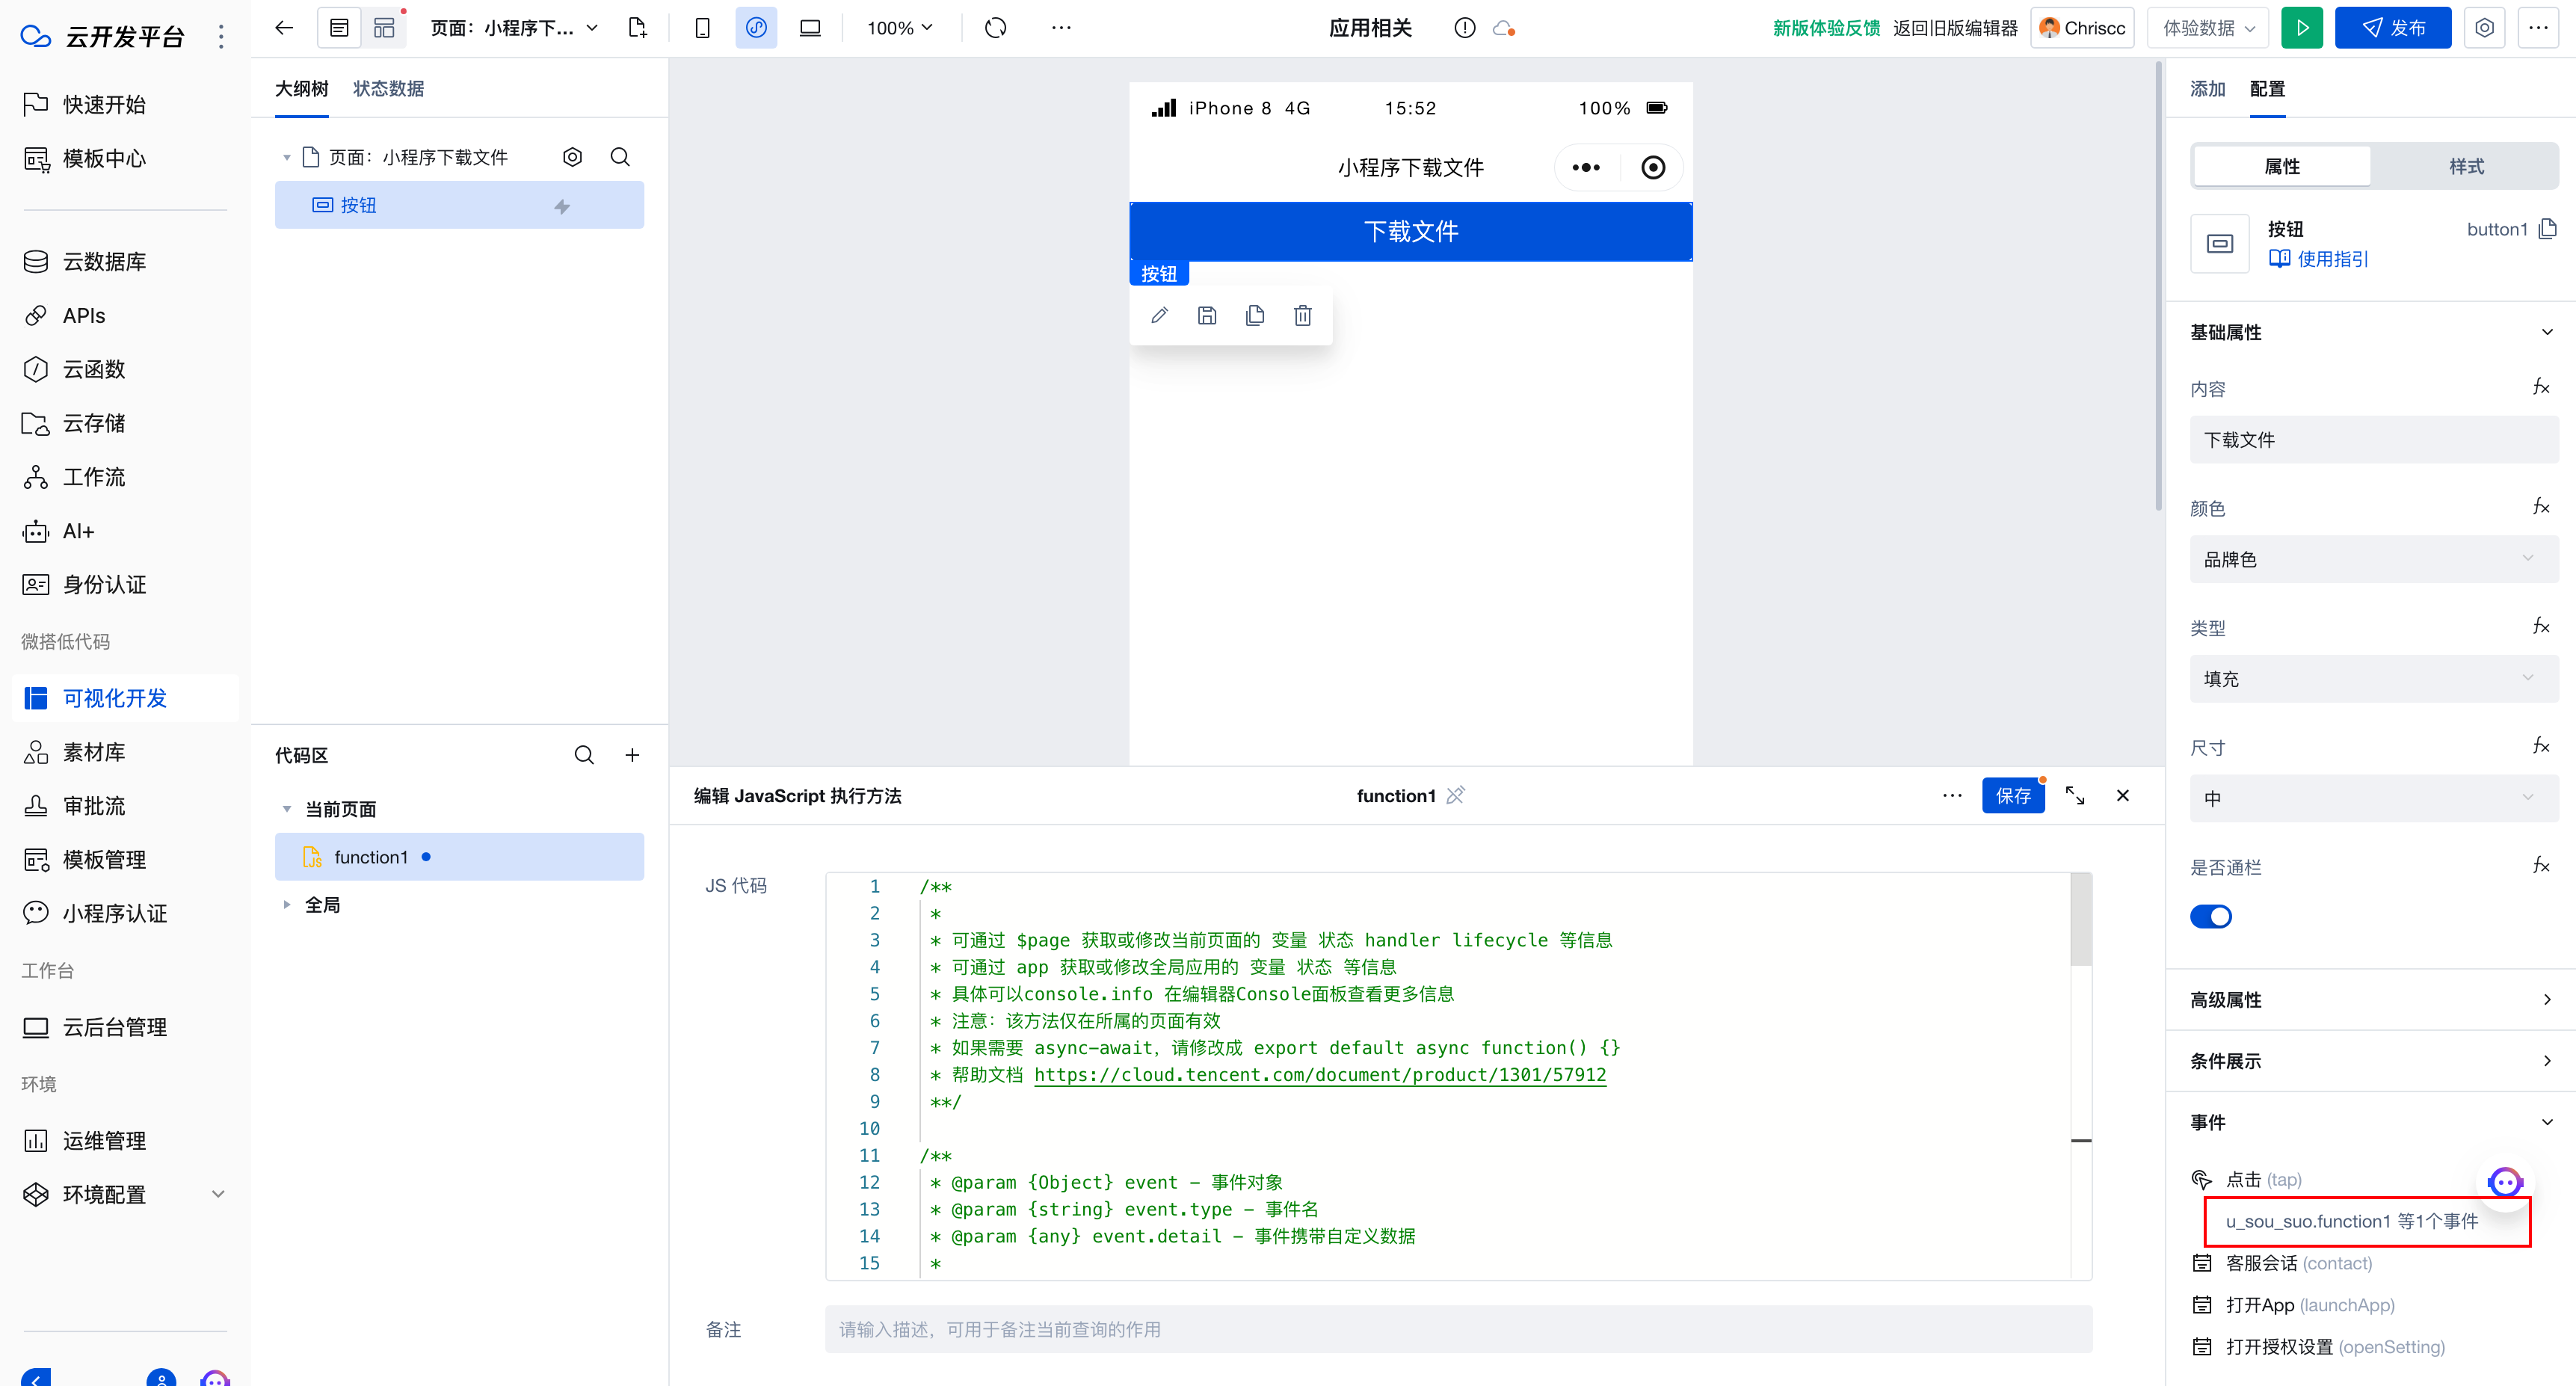Toggle the 是否通栏 switch
This screenshot has width=2576, height=1386.
click(x=2210, y=916)
